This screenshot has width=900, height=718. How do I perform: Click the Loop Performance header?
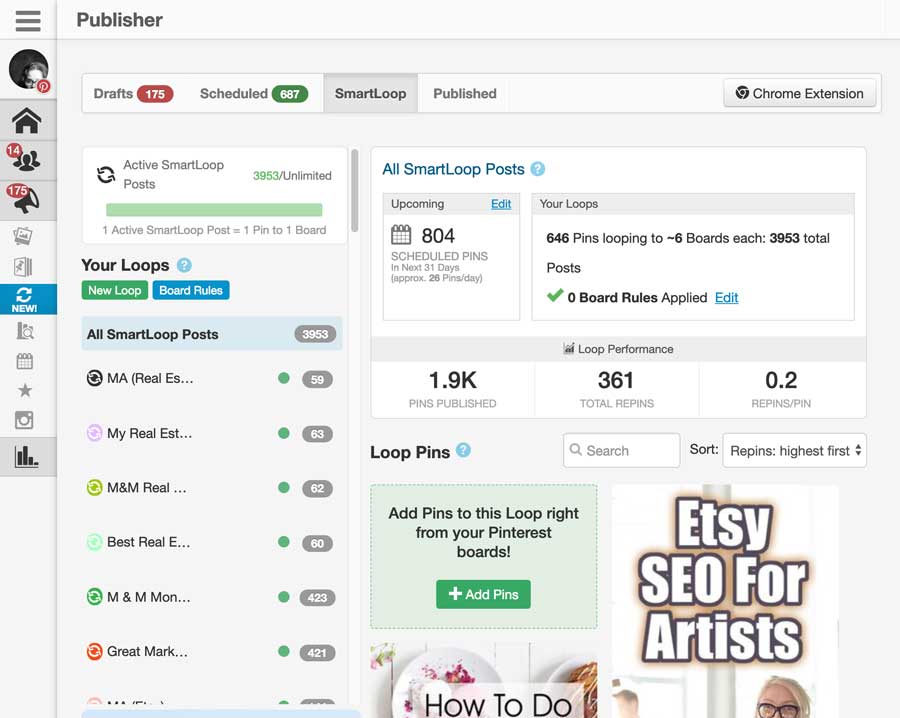pyautogui.click(x=618, y=349)
